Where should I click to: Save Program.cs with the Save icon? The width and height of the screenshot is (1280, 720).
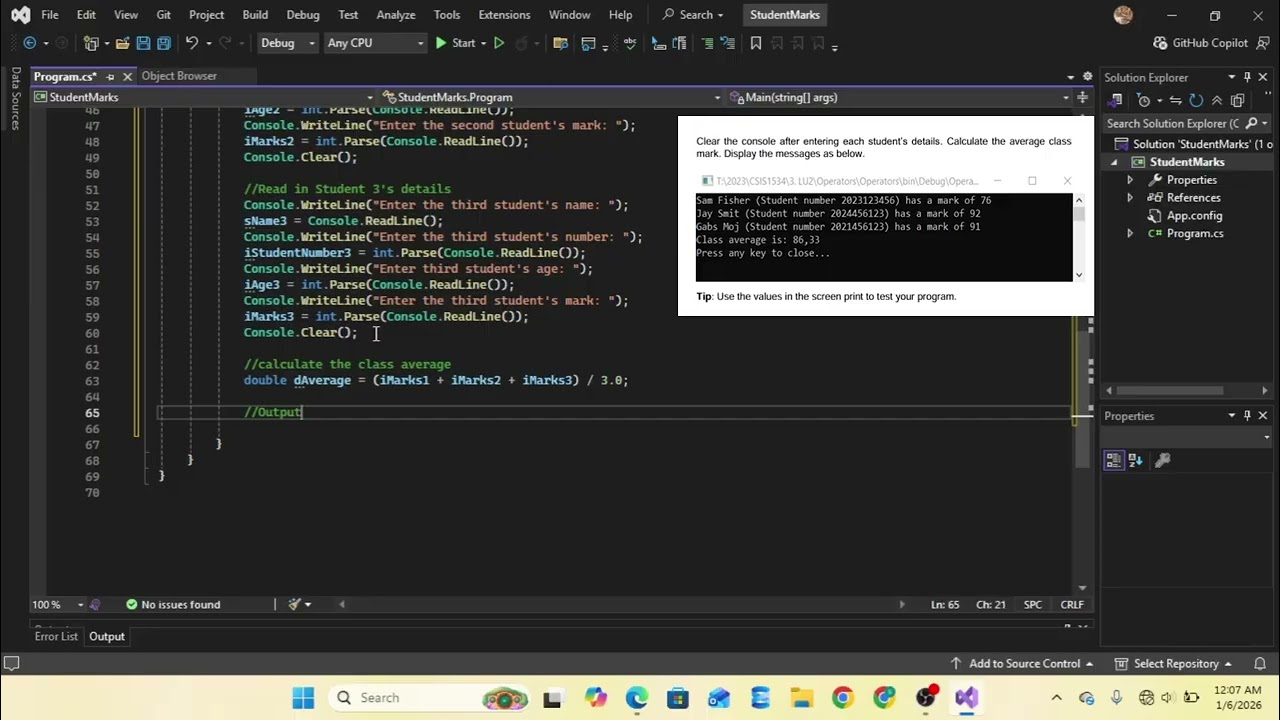pyautogui.click(x=143, y=43)
